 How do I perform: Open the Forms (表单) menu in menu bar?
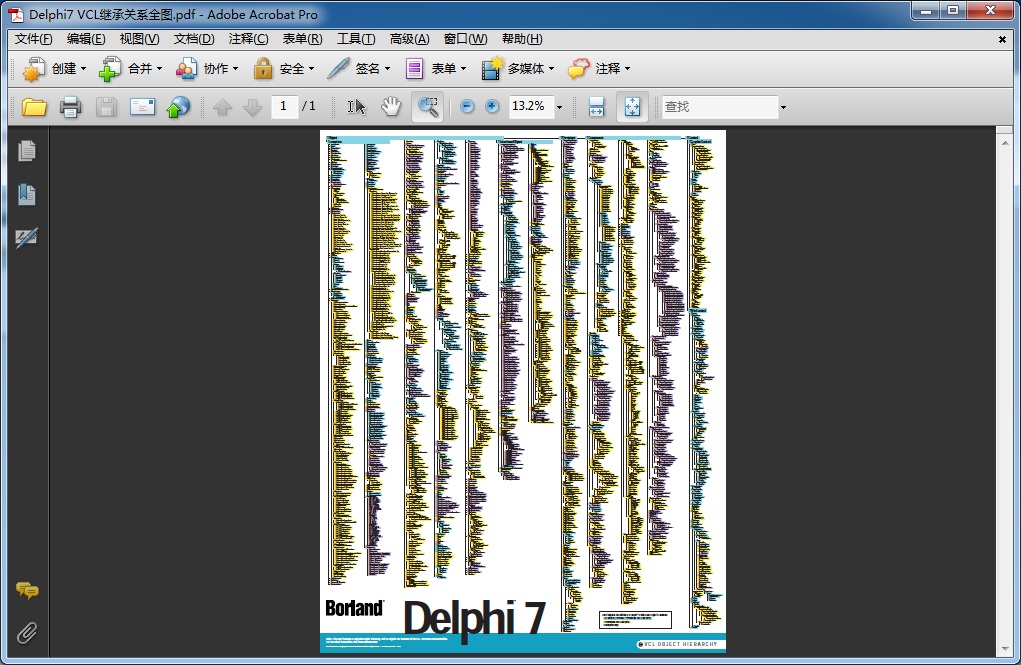click(302, 39)
